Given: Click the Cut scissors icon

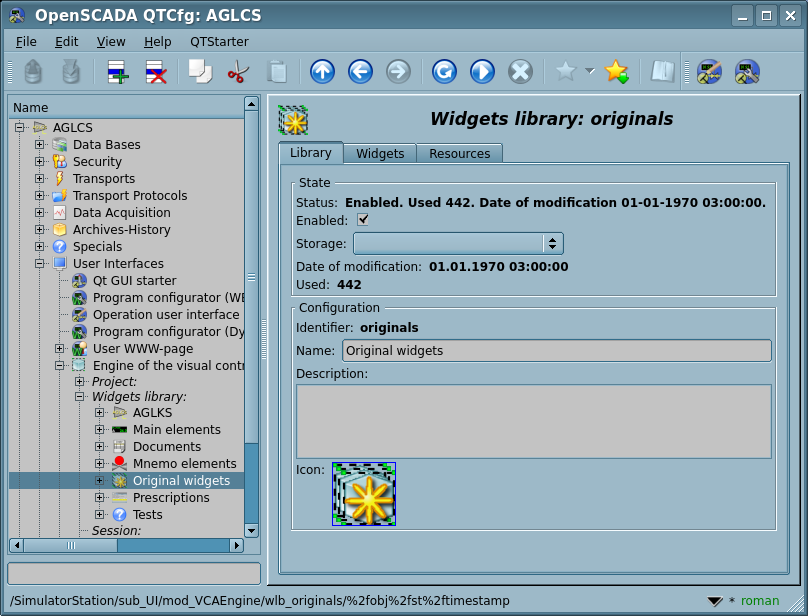Looking at the screenshot, I should [238, 72].
